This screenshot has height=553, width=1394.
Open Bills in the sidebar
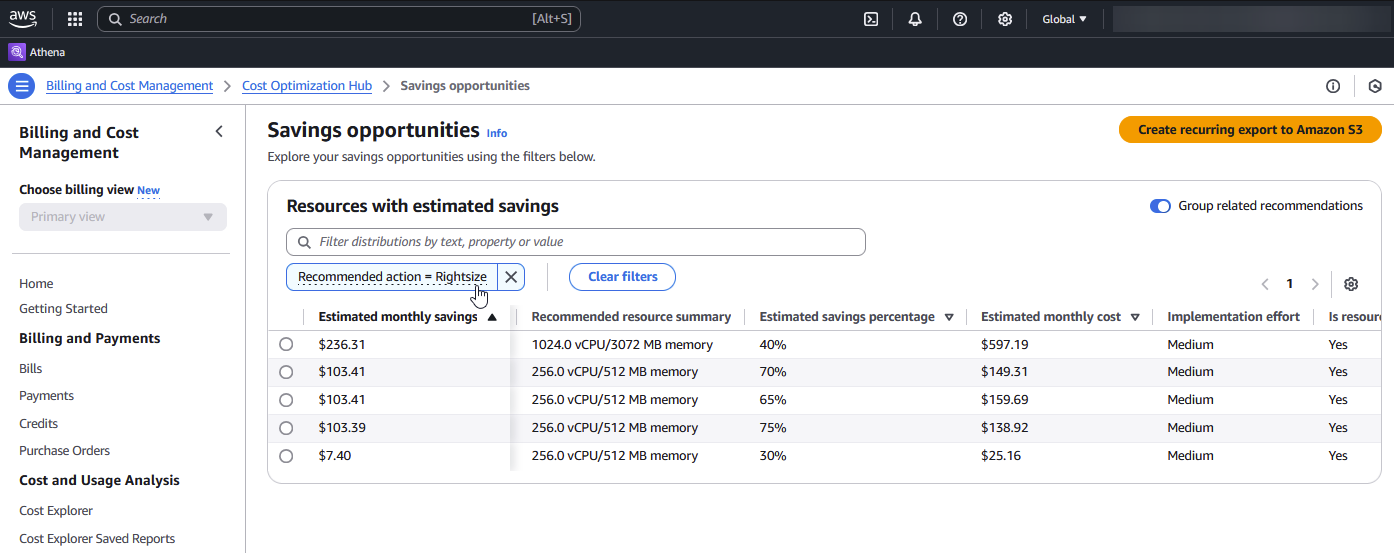click(31, 369)
